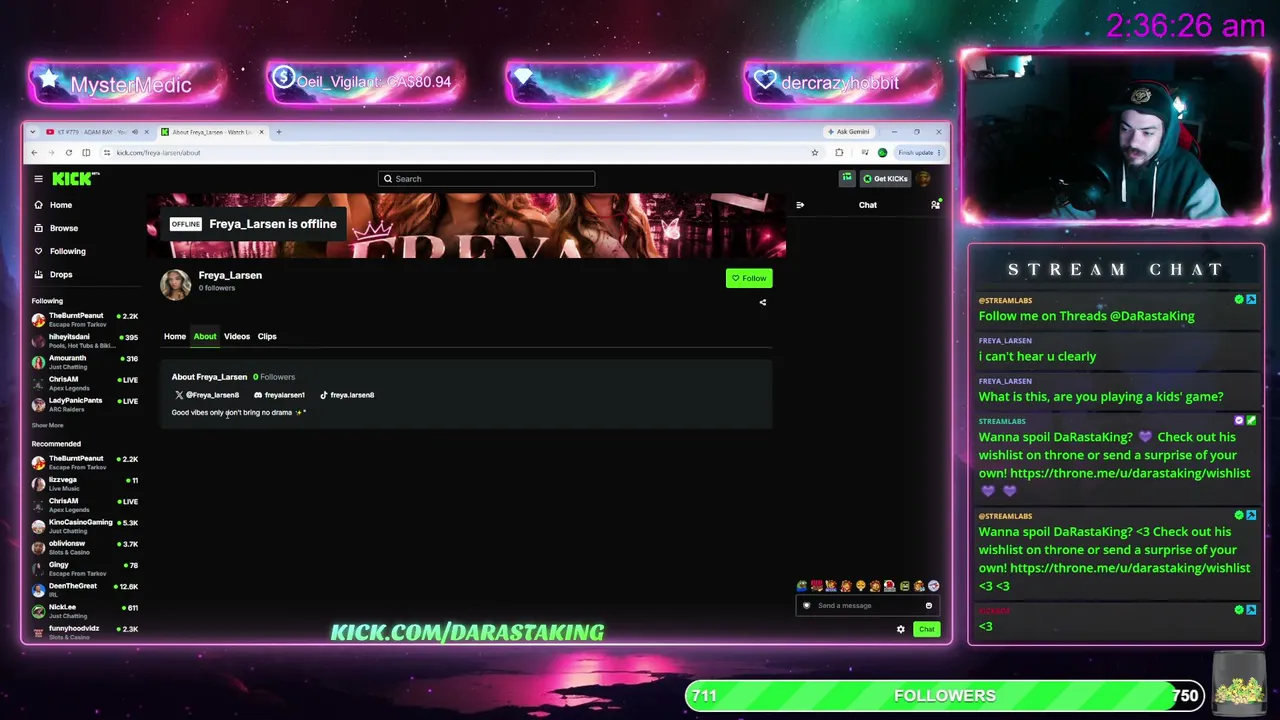Click the 0 Followers count in About section

(274, 377)
